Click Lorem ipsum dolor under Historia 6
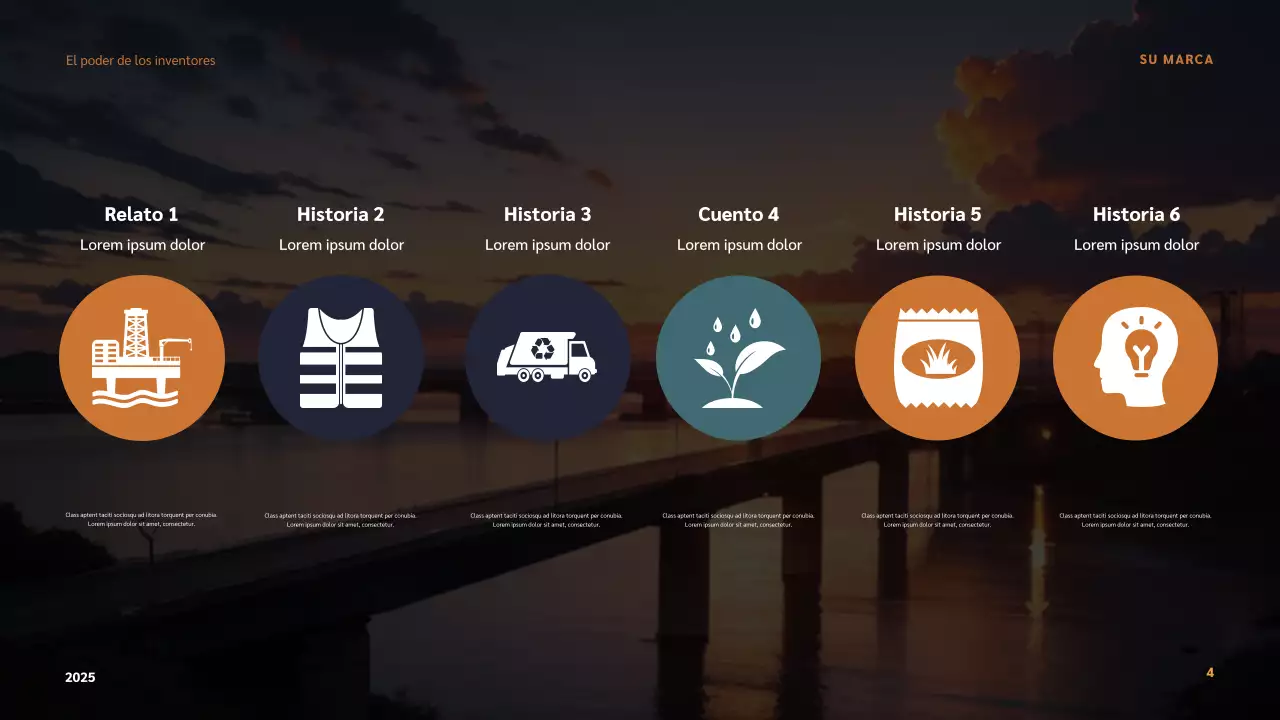Image resolution: width=1280 pixels, height=720 pixels. pos(1135,244)
